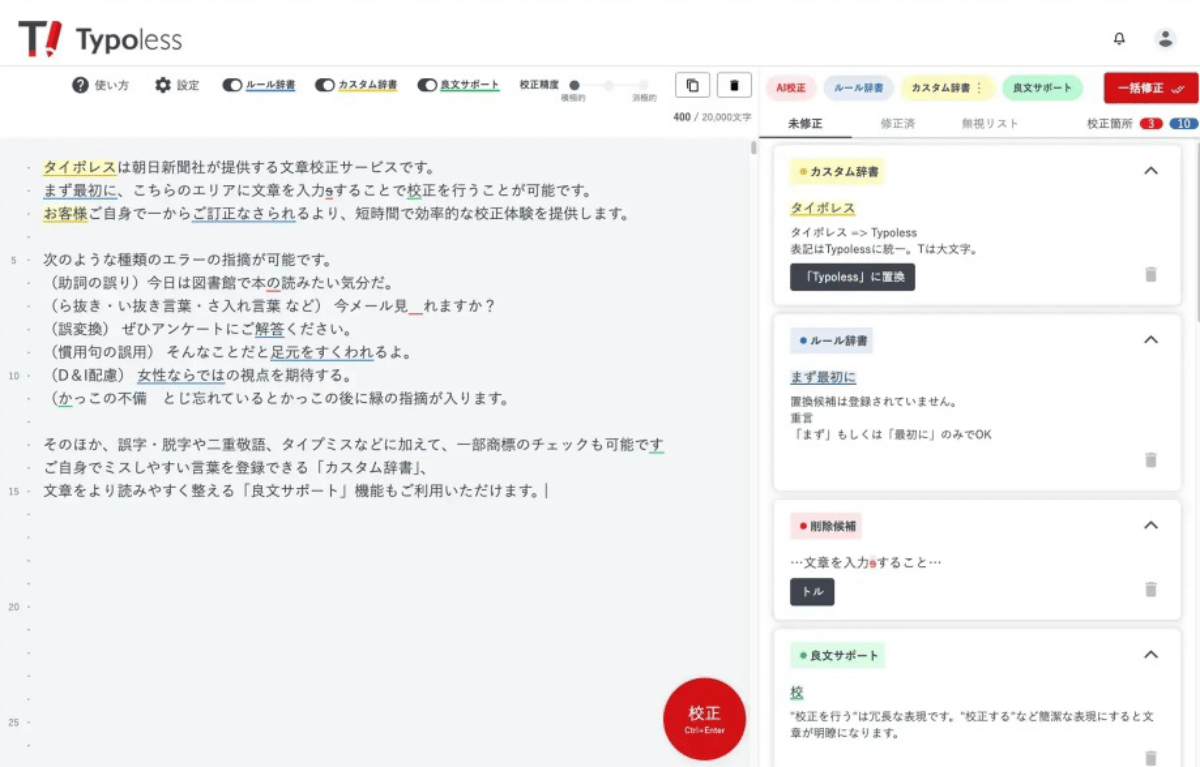This screenshot has height=767, width=1200.
Task: Open the 使い方 help icon
Action: click(x=81, y=86)
